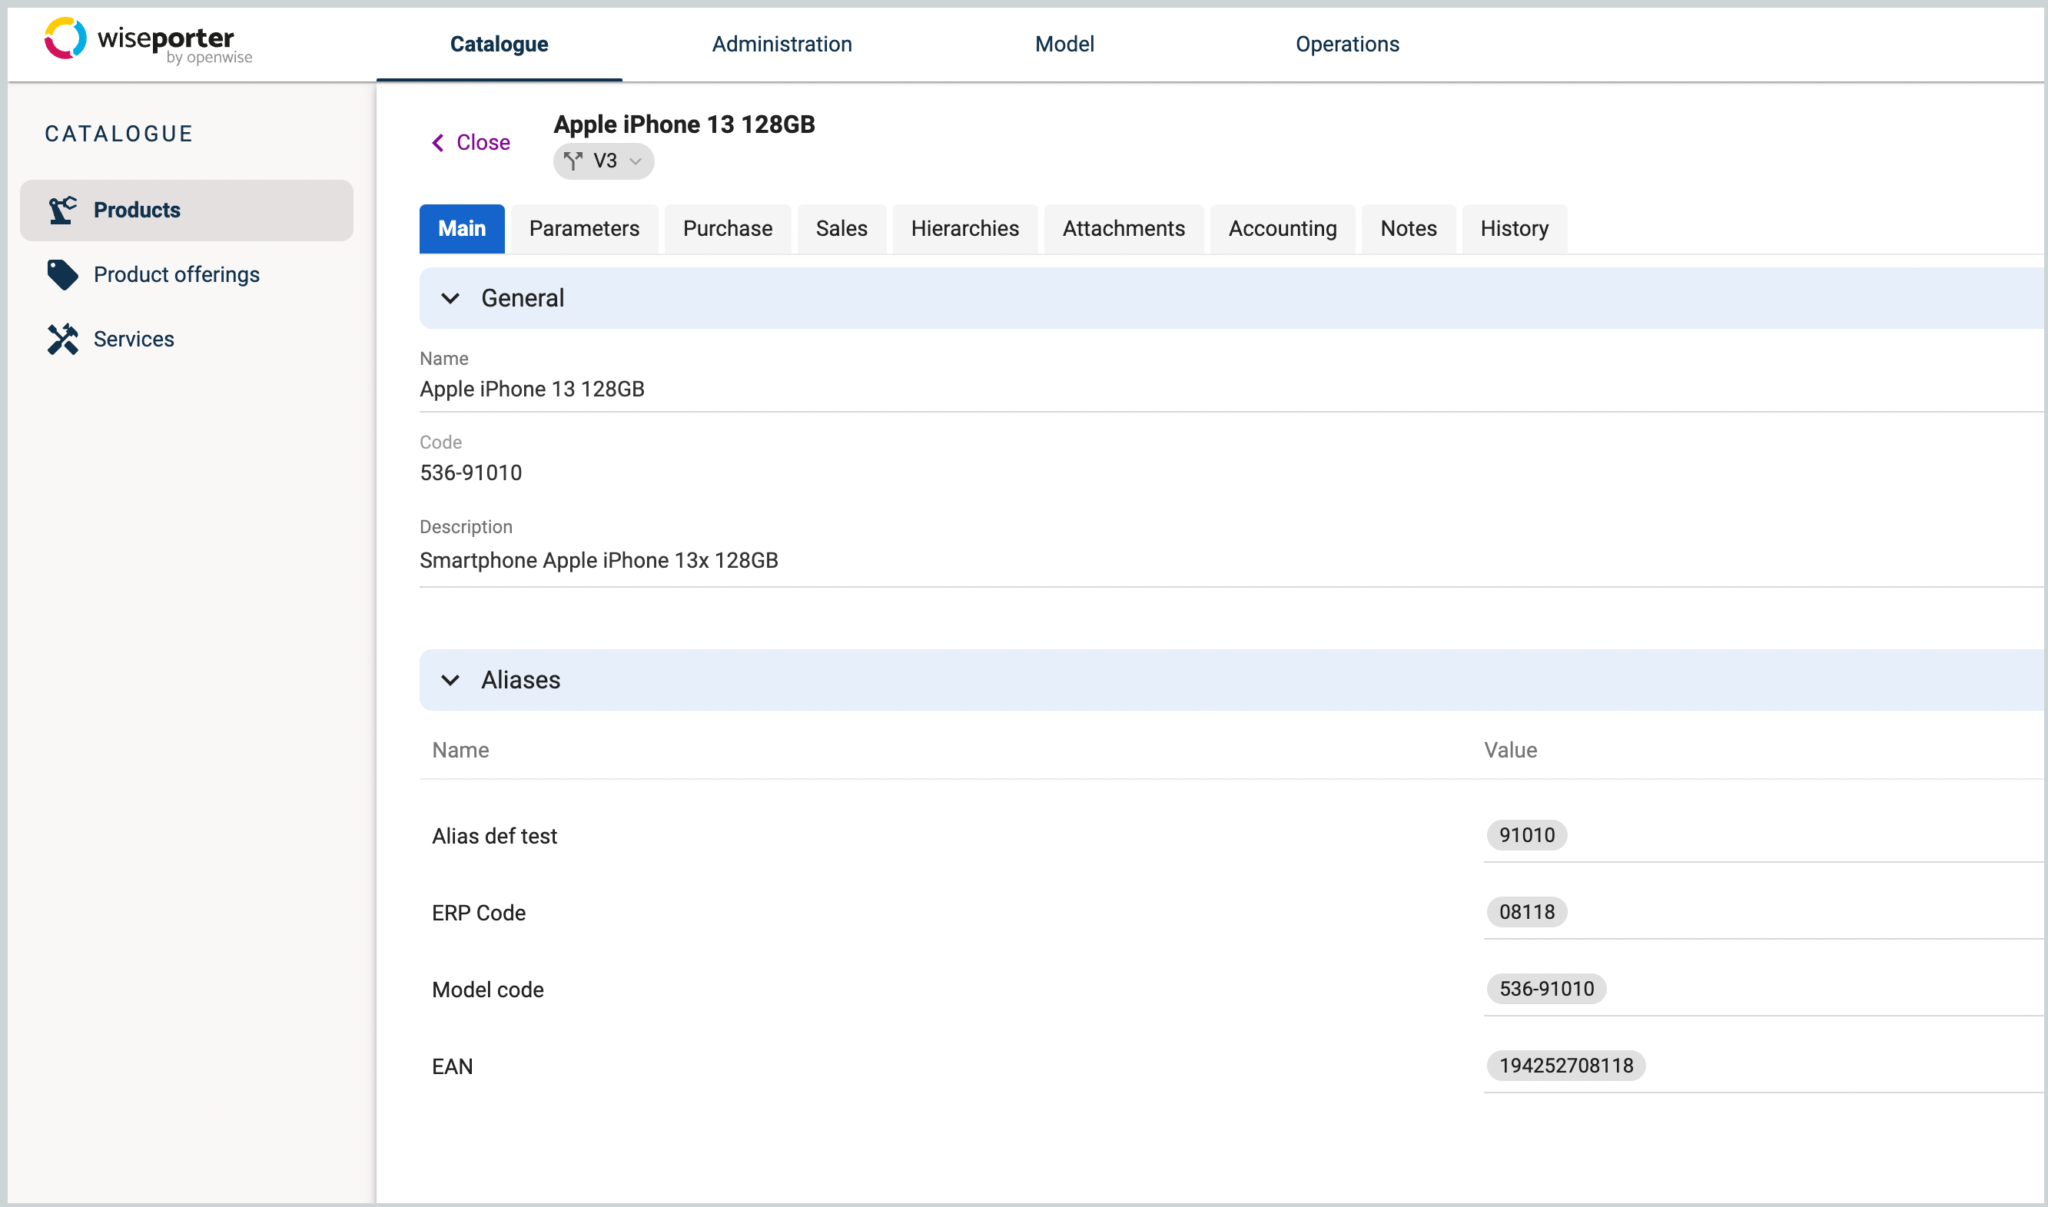
Task: Click the 536-91010 Model code value chip
Action: click(1546, 989)
